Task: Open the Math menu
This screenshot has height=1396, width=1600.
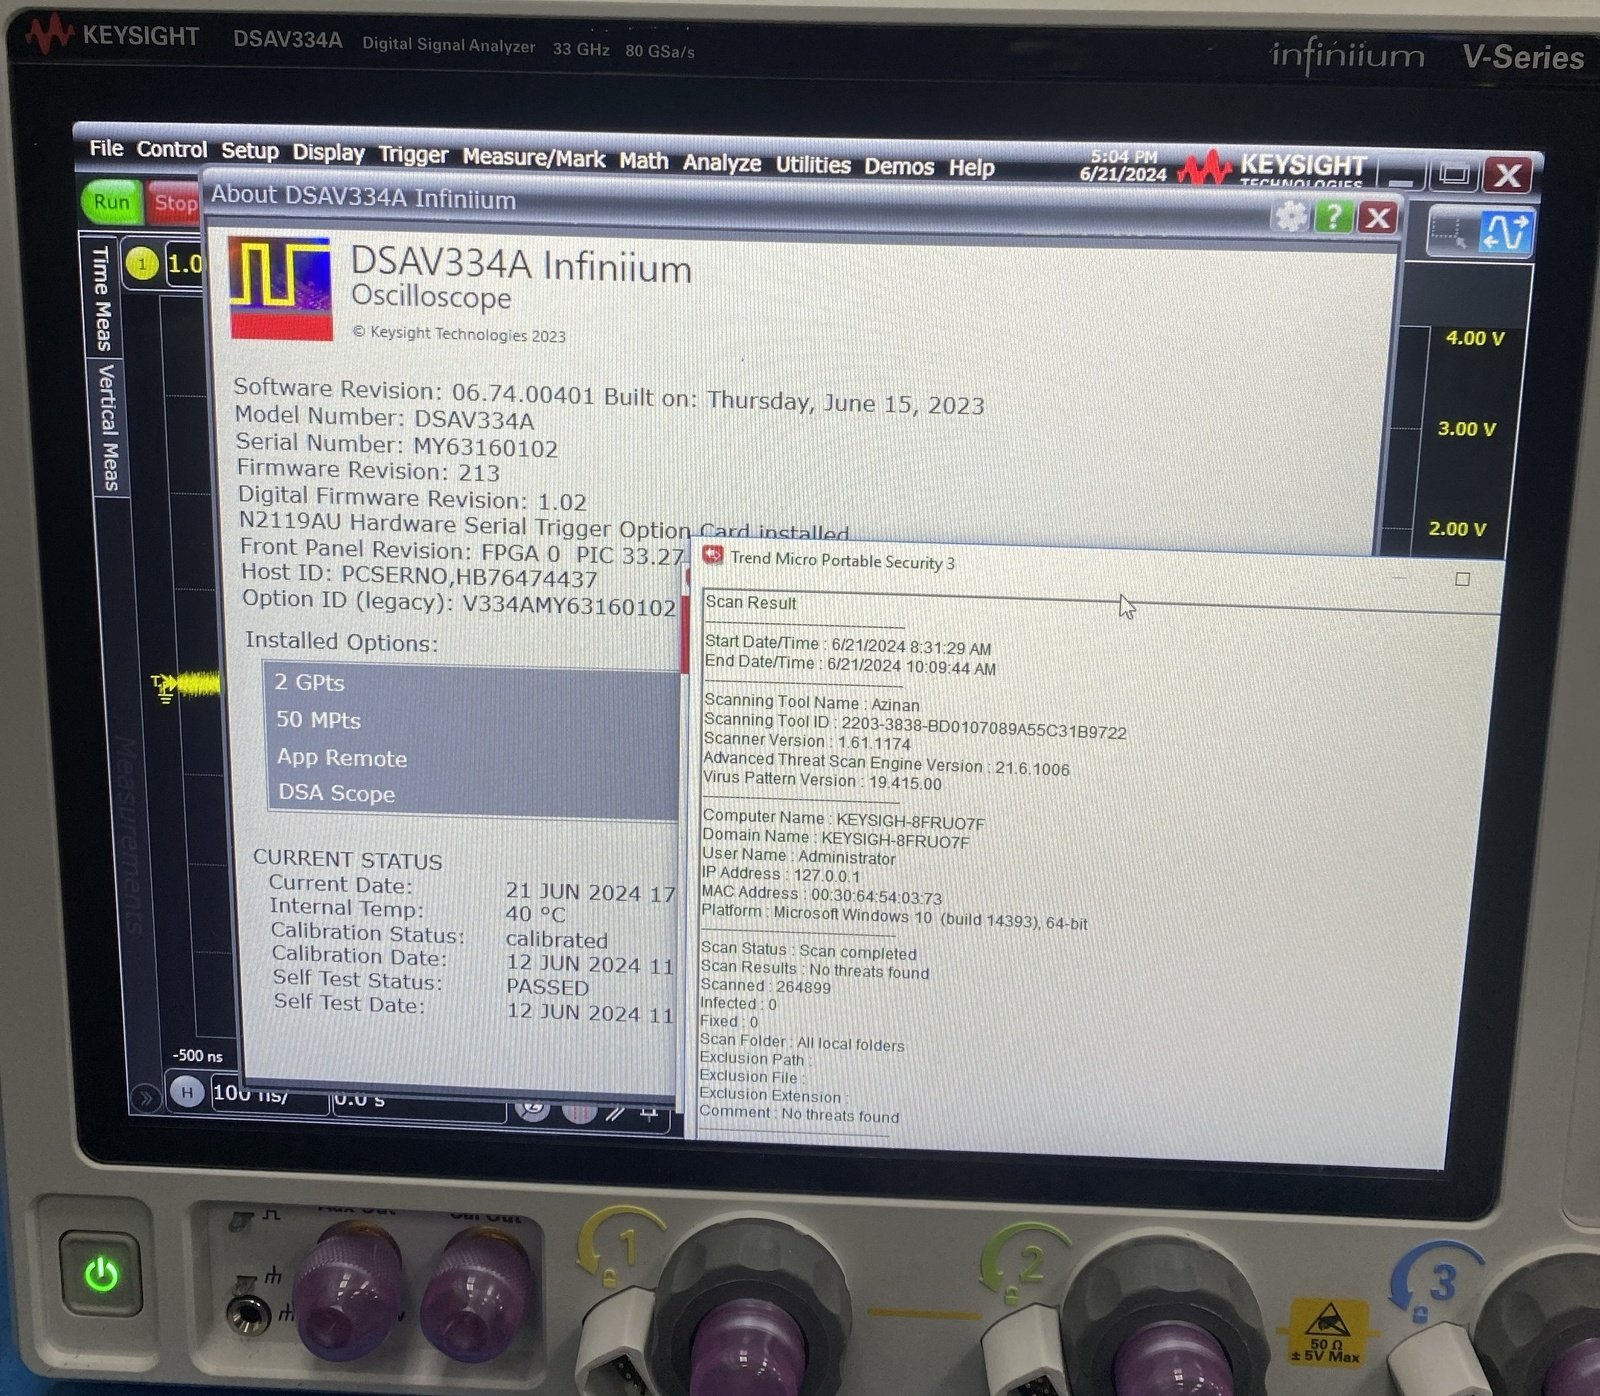Action: pos(644,160)
